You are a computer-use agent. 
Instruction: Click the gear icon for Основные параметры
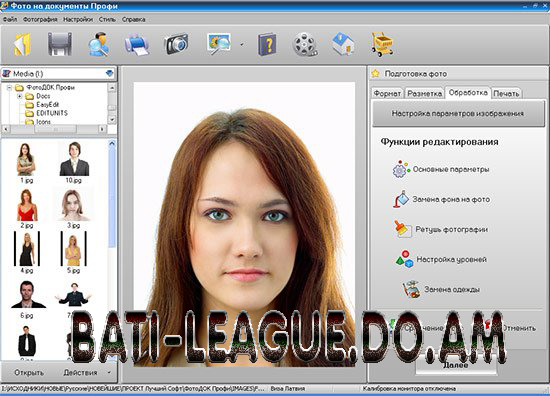[x=401, y=169]
